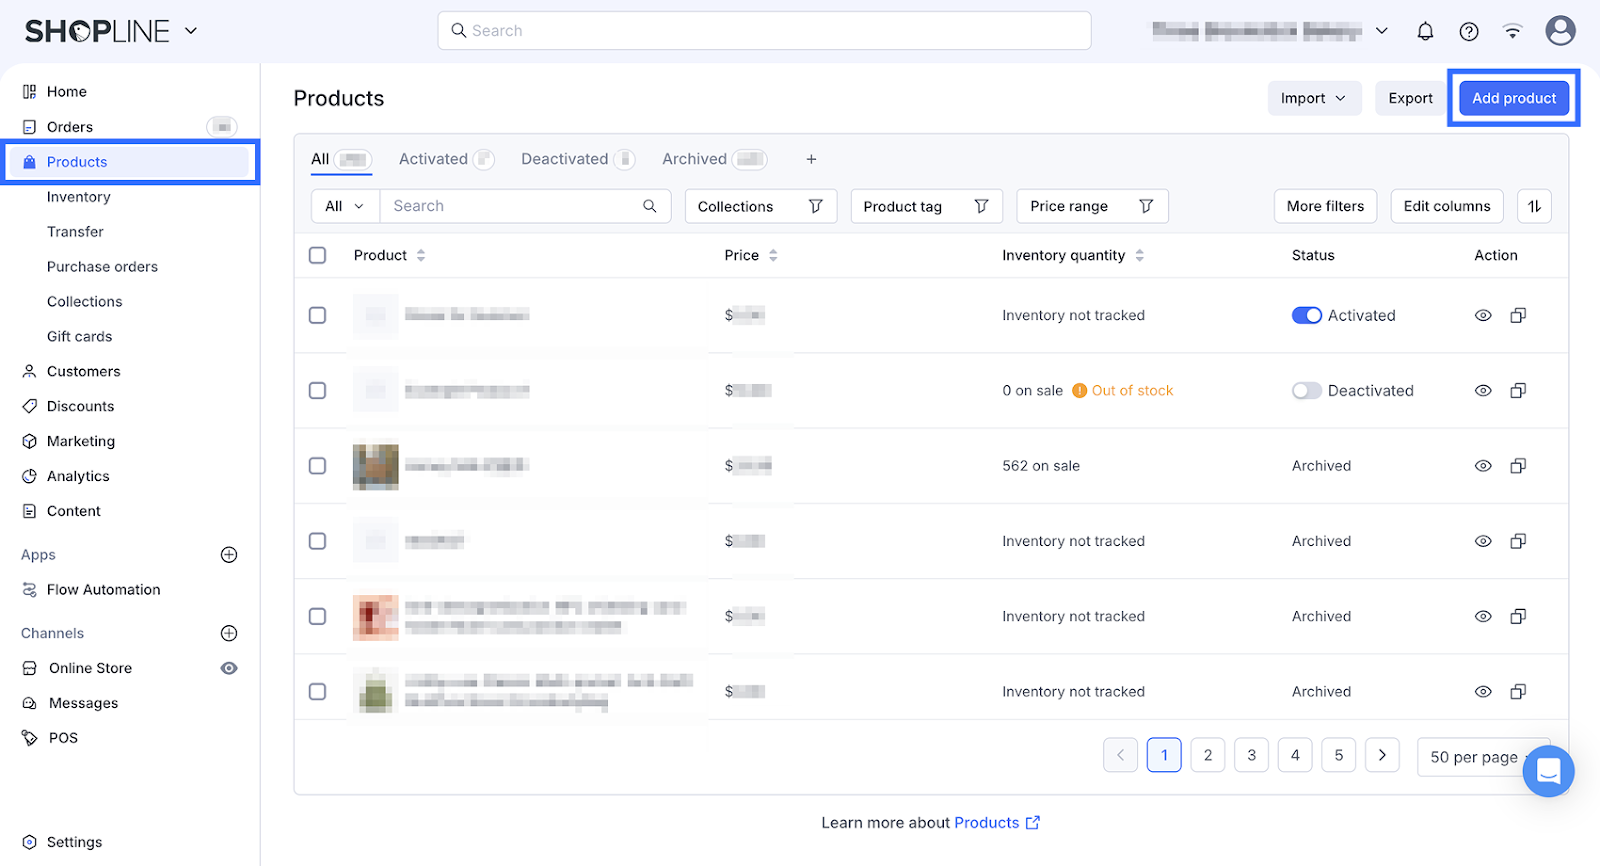
Task: Open Inventory in the sidebar
Action: (79, 197)
